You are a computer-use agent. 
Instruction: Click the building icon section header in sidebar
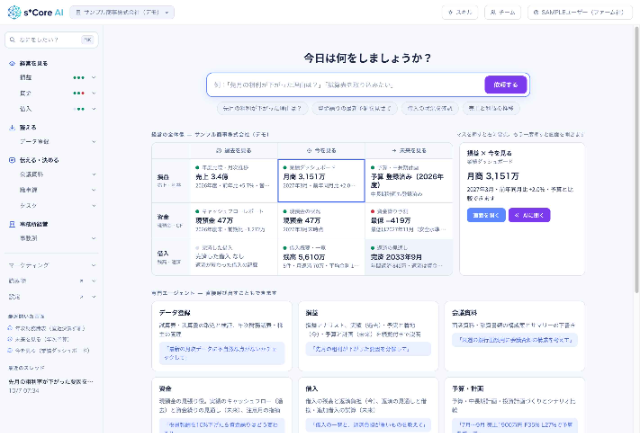[12, 224]
